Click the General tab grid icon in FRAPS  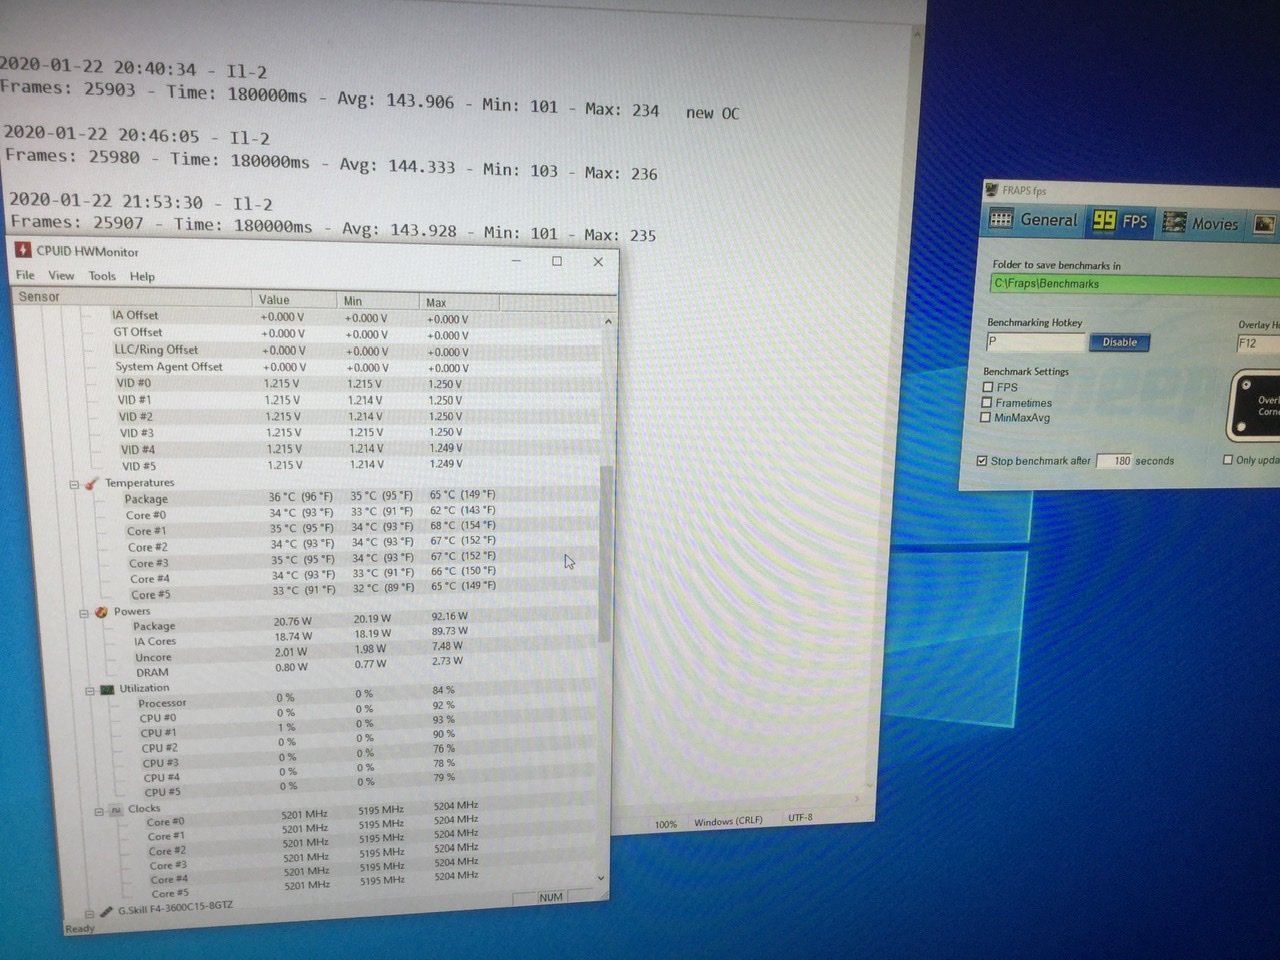click(x=1001, y=219)
